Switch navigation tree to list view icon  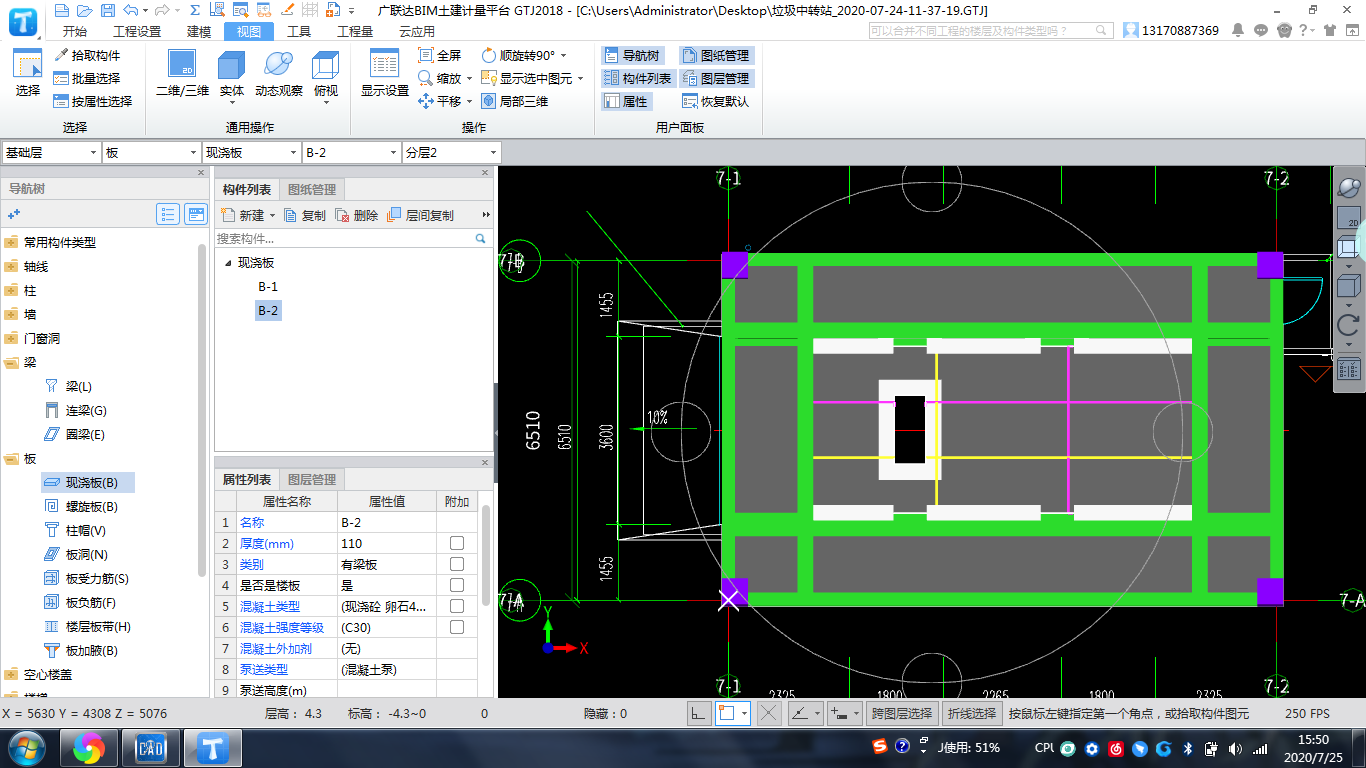tap(168, 214)
